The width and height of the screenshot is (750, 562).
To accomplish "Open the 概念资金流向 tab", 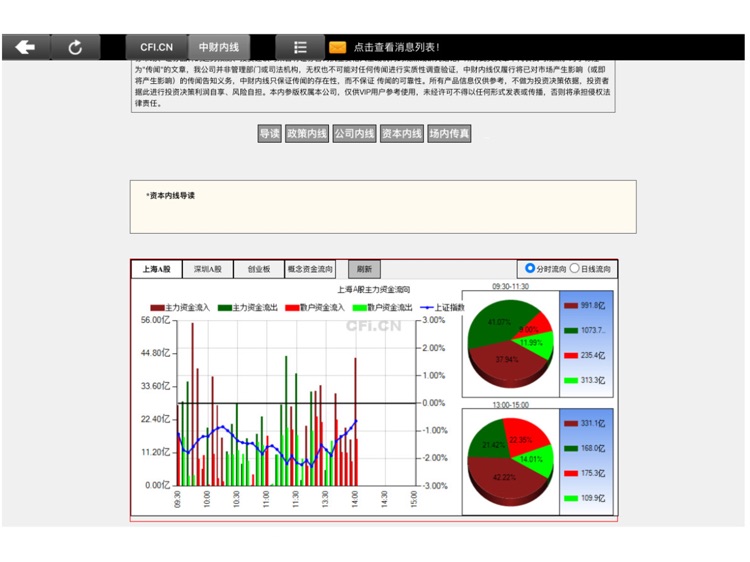I will tap(310, 269).
